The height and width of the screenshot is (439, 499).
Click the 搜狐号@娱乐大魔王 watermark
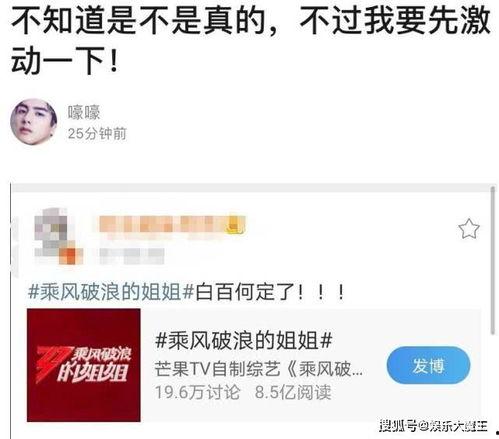[433, 426]
